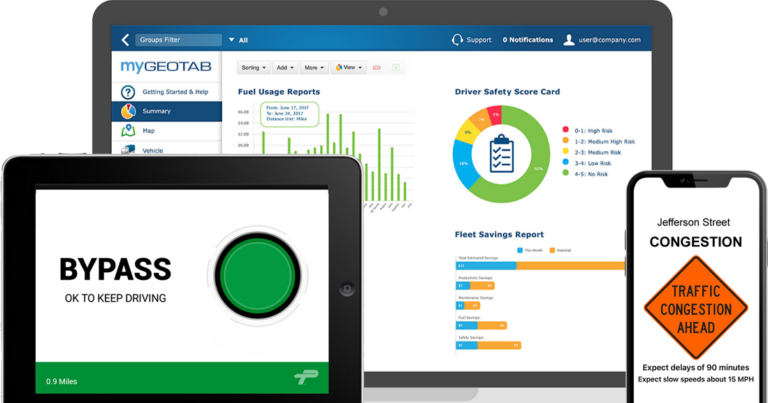768x403 pixels.
Task: Select the Map pin icon
Action: coord(127,131)
